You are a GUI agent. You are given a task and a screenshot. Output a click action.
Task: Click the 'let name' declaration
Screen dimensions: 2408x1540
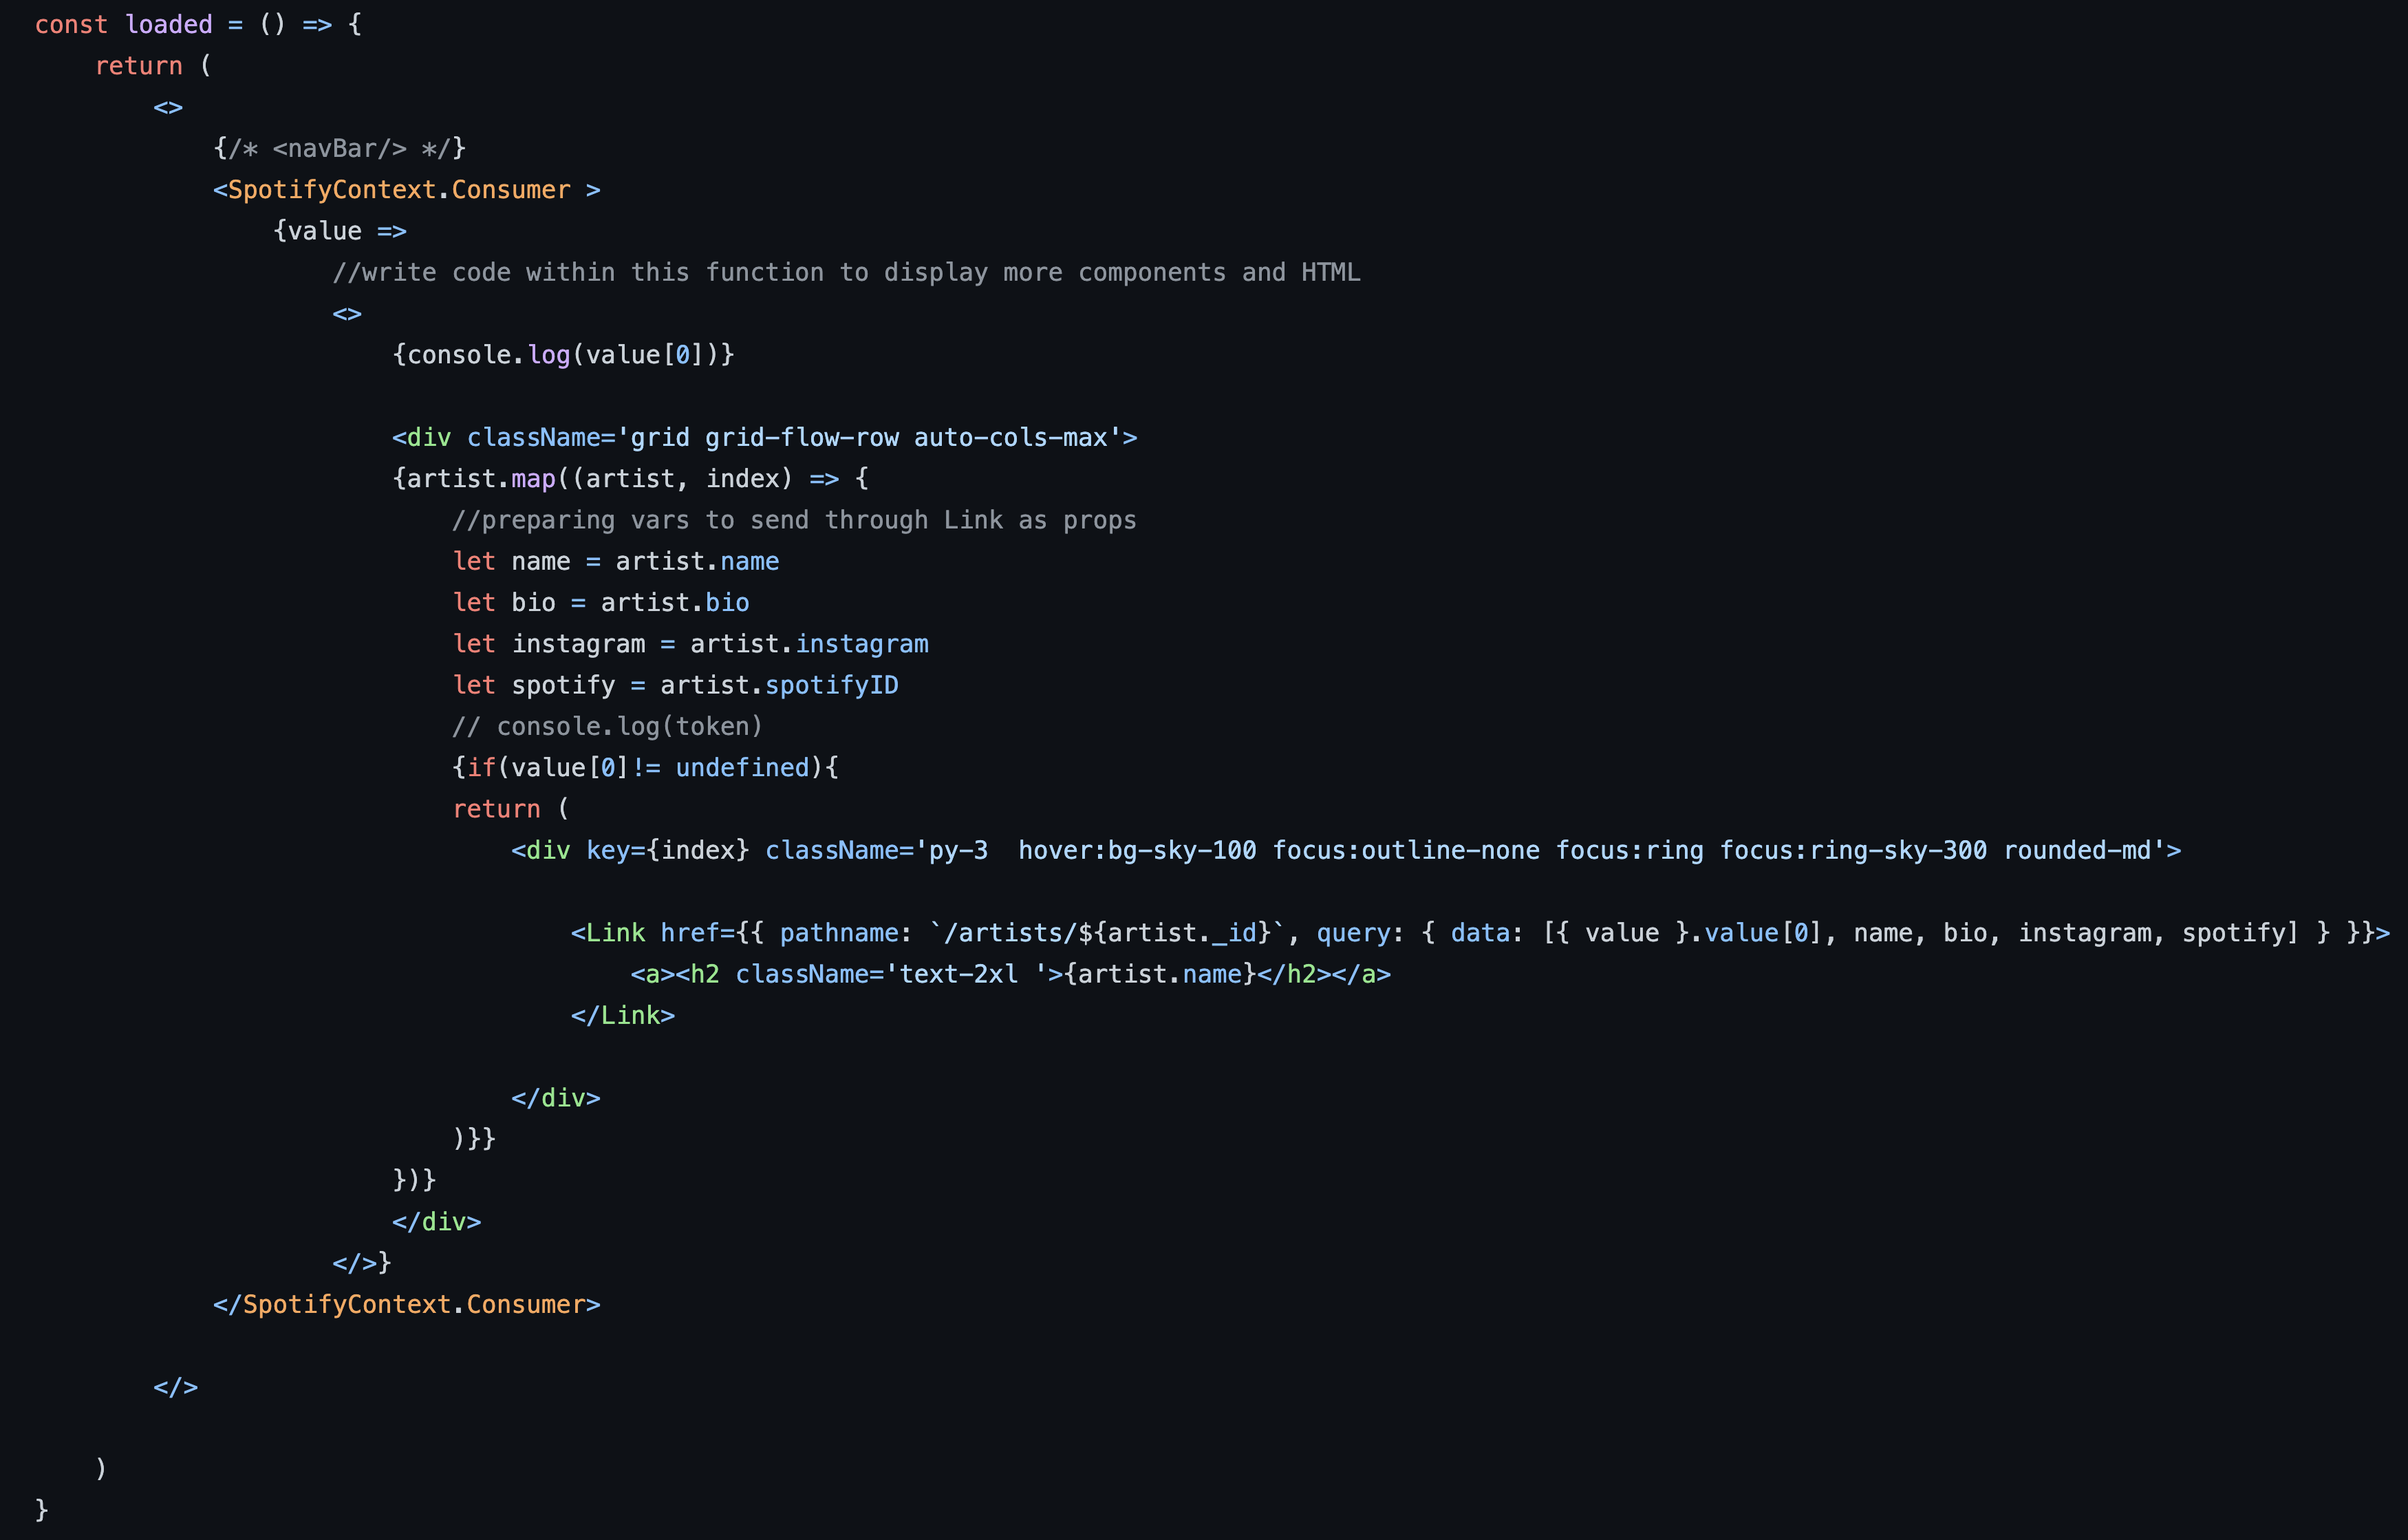[x=512, y=561]
